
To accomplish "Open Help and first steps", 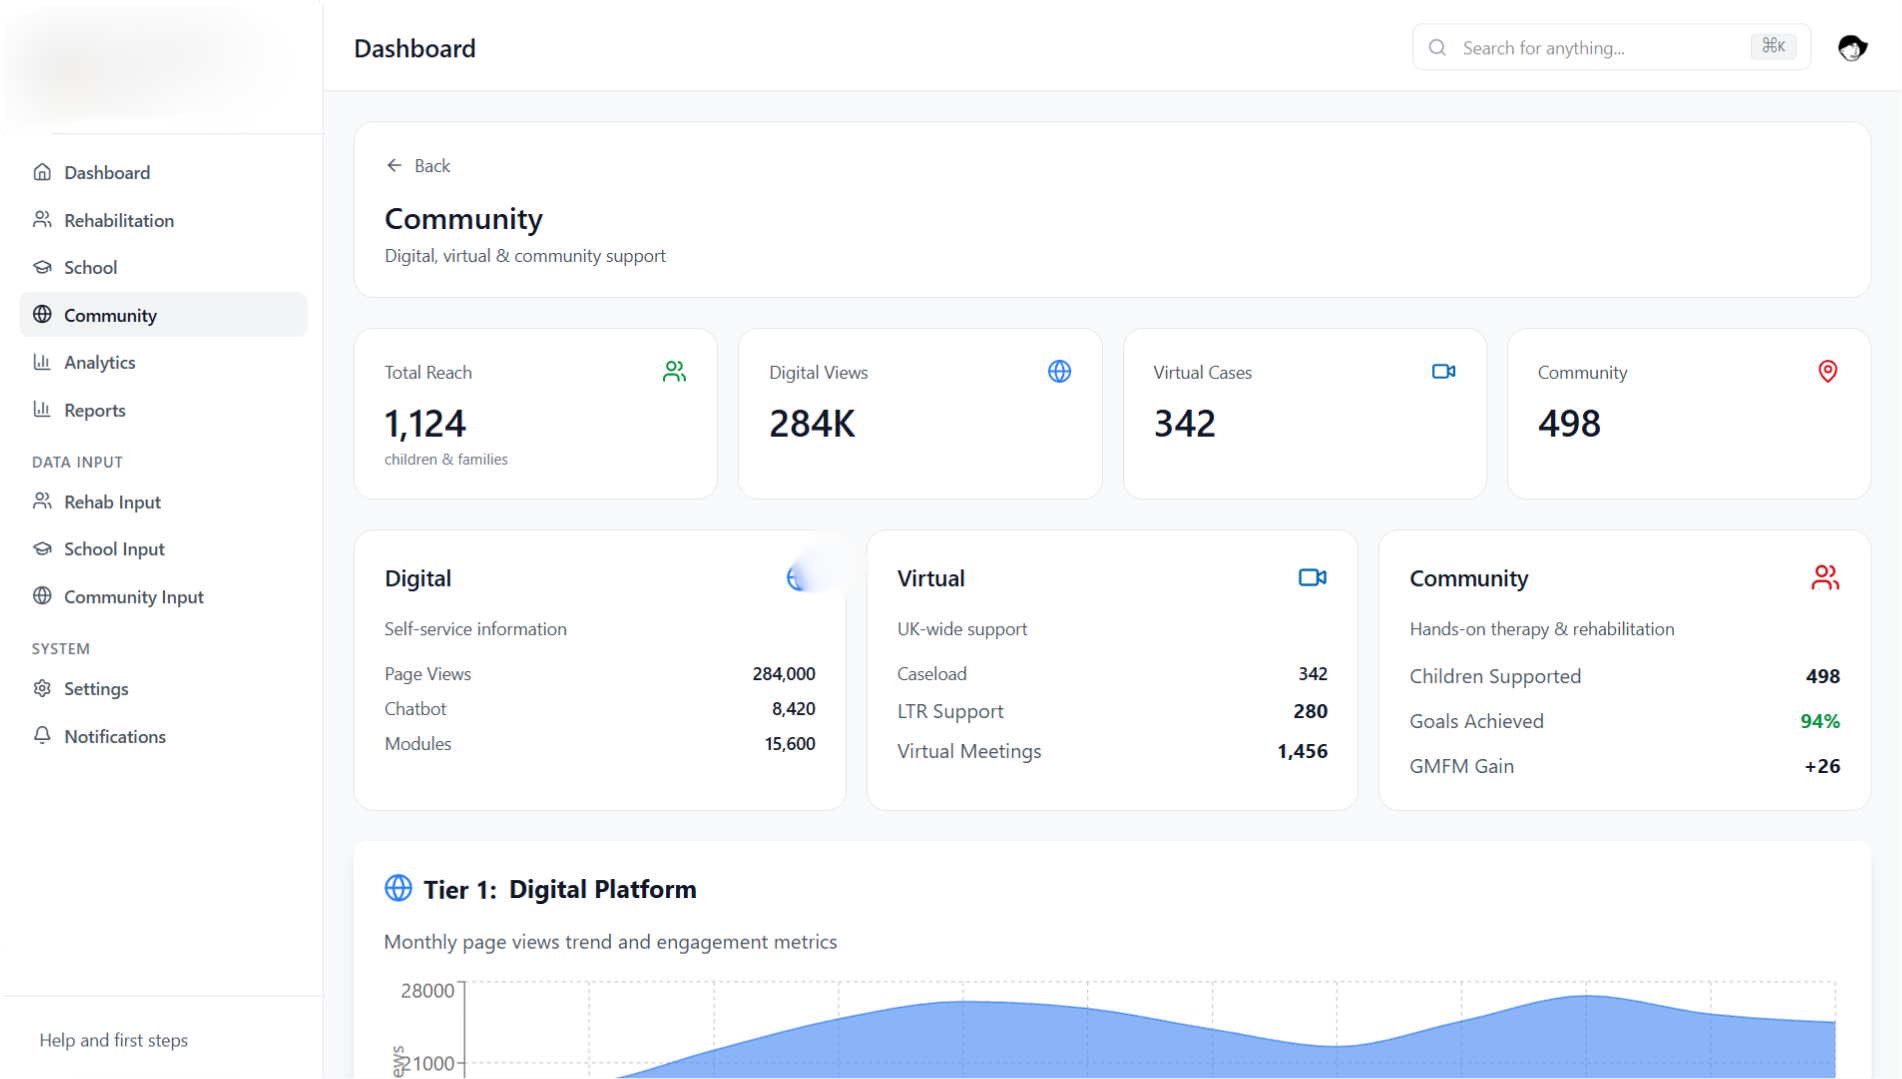I will tap(114, 1040).
